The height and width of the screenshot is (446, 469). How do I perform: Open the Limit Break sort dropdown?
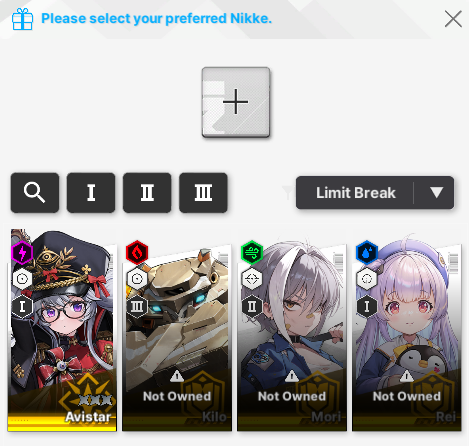[x=375, y=193]
